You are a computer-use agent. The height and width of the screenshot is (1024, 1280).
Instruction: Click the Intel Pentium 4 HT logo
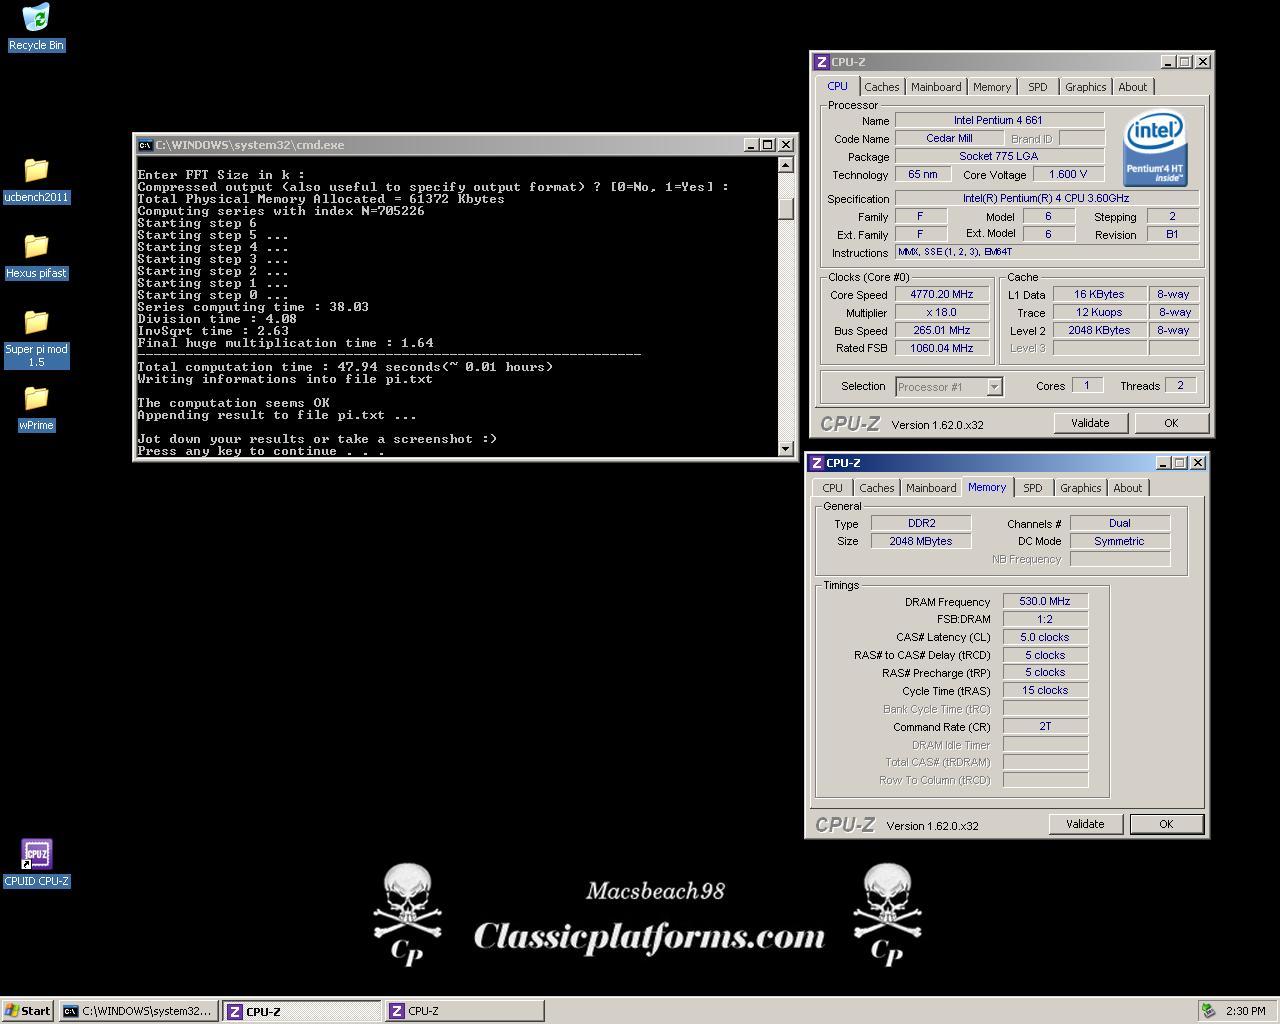point(1154,149)
